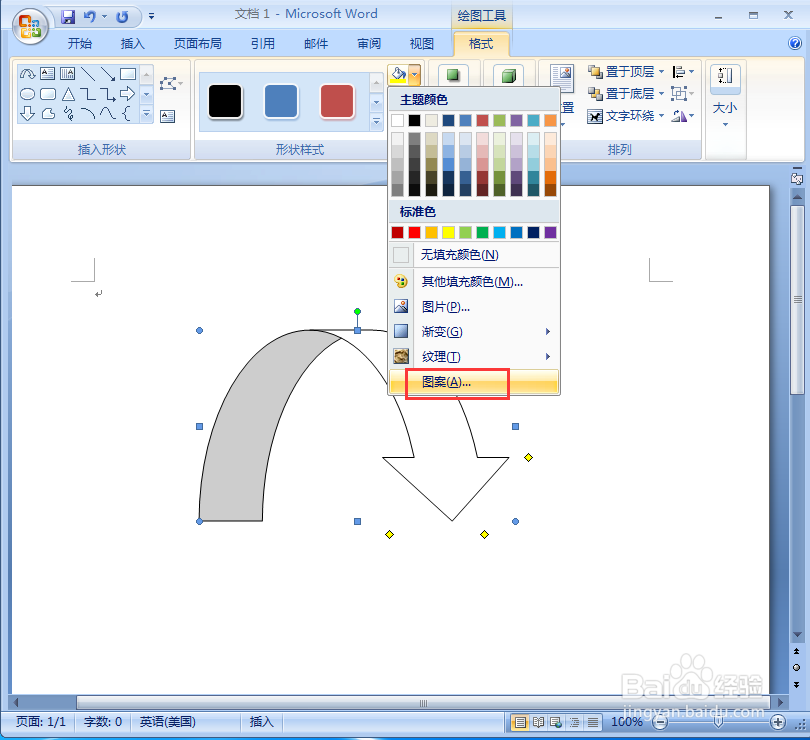Viewport: 810px width, 740px height.
Task: Pick the straight line shape
Action: [88, 74]
